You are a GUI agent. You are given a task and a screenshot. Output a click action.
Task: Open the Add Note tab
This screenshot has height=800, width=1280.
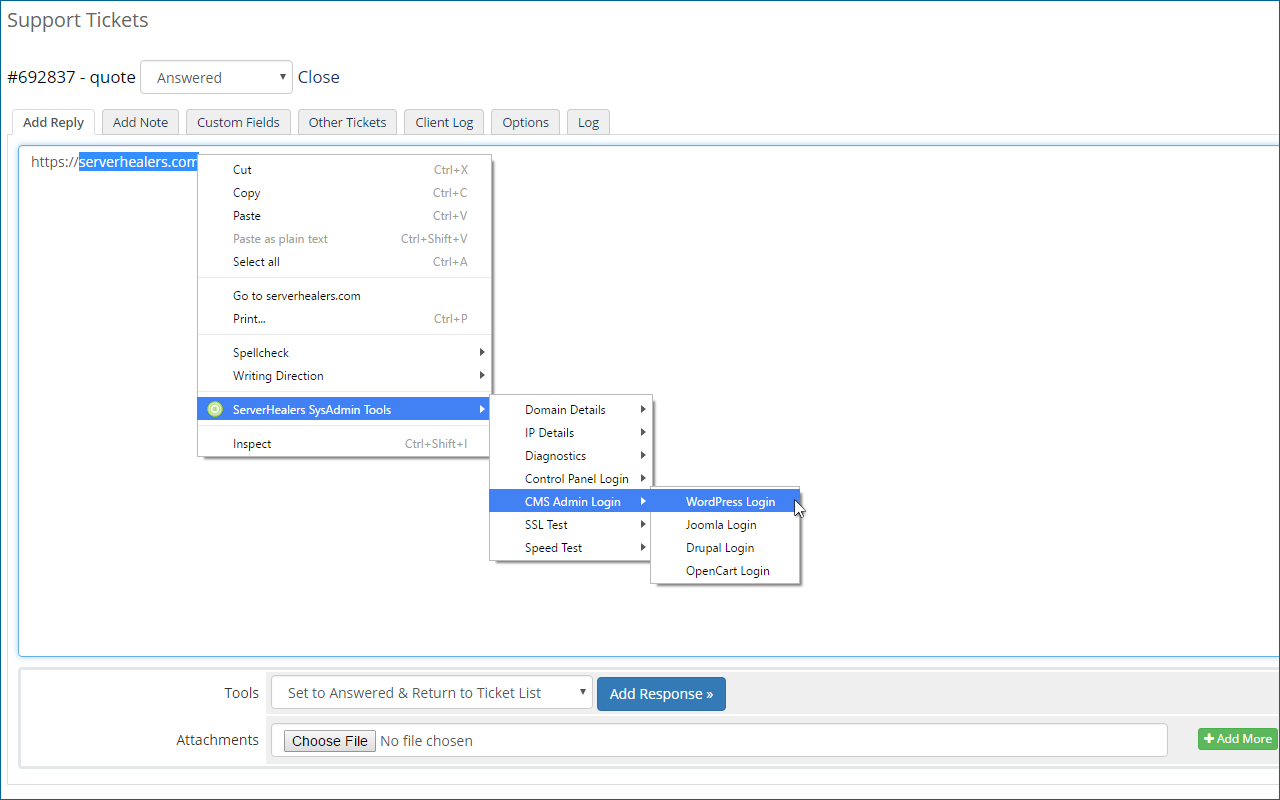pyautogui.click(x=140, y=122)
